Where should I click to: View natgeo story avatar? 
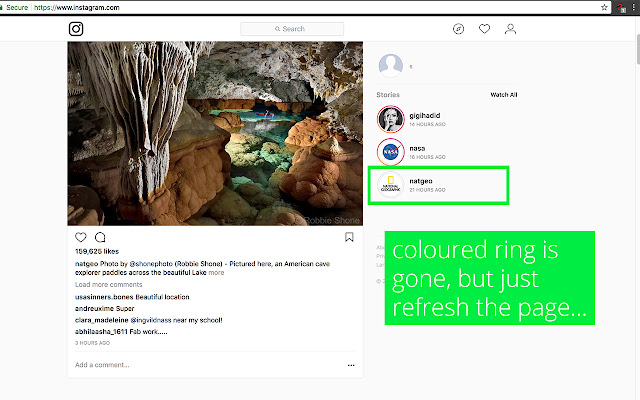point(390,185)
